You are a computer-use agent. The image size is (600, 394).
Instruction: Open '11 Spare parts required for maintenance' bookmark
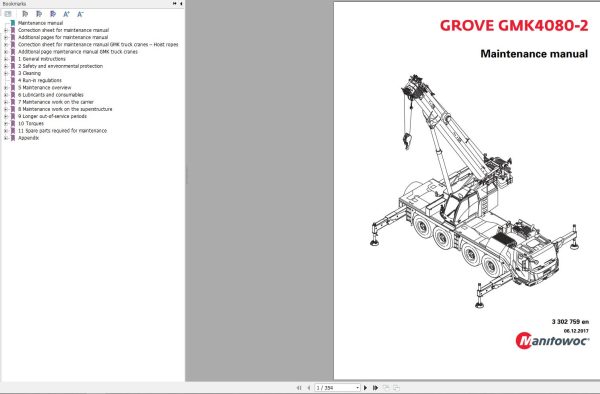(62, 131)
